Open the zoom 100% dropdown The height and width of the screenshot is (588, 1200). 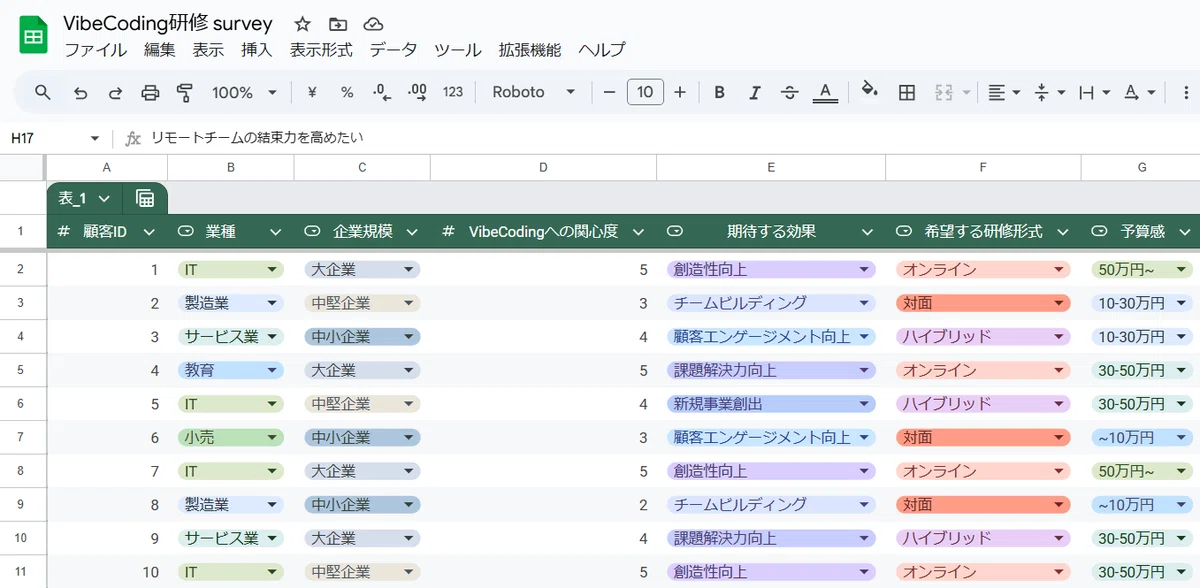244,92
